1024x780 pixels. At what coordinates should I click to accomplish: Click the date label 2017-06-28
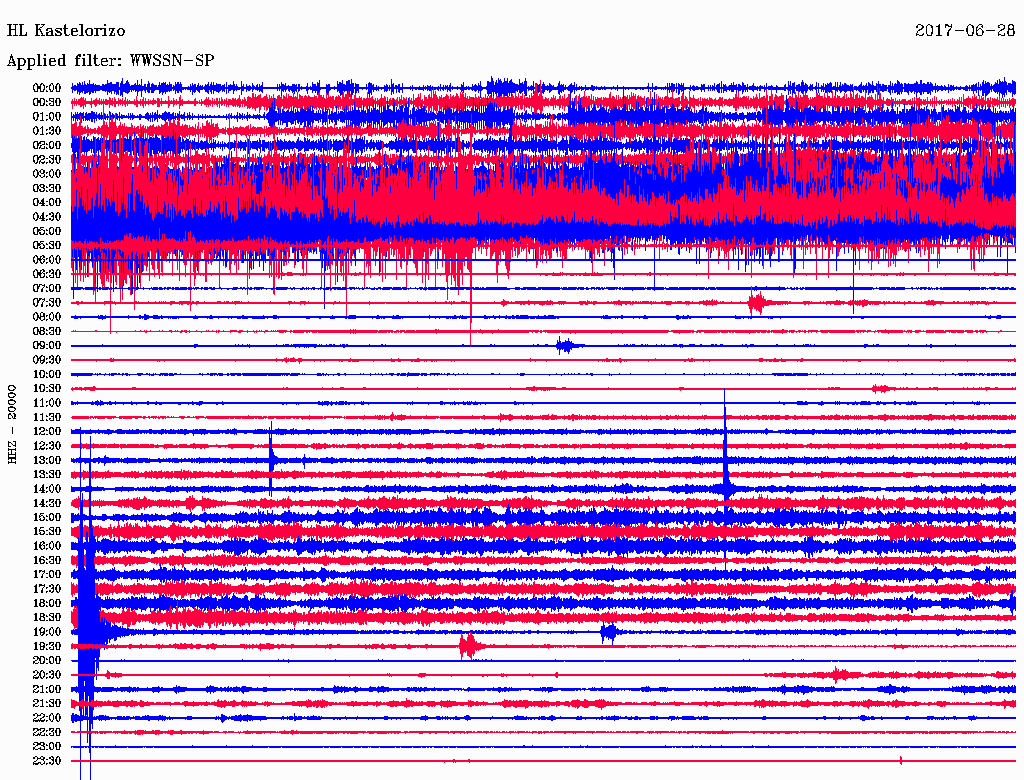[x=965, y=31]
